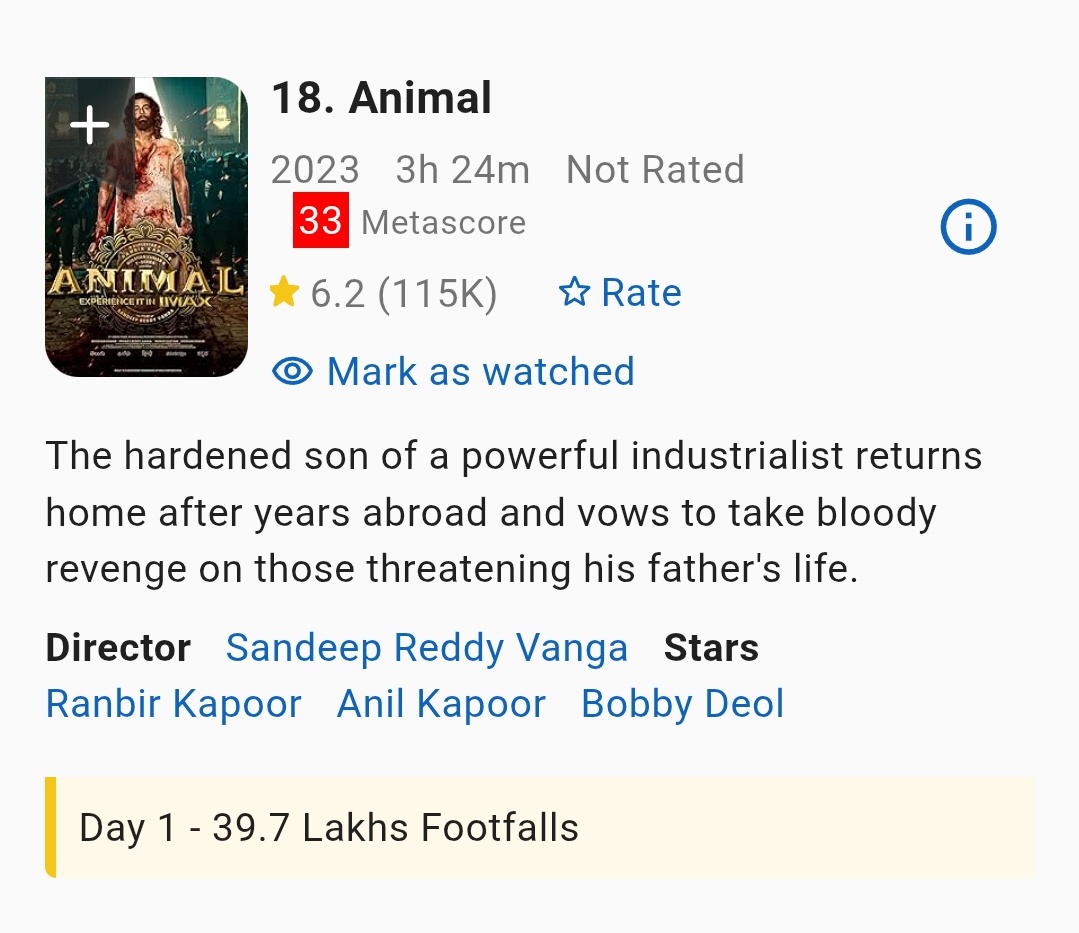The width and height of the screenshot is (1079, 933).
Task: Click the Not Rated certificate text
Action: coord(655,170)
